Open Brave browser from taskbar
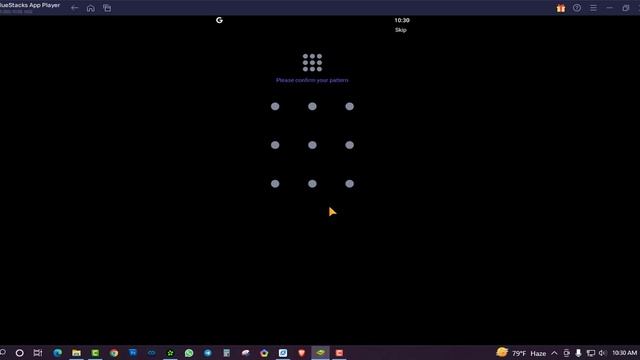 point(302,353)
